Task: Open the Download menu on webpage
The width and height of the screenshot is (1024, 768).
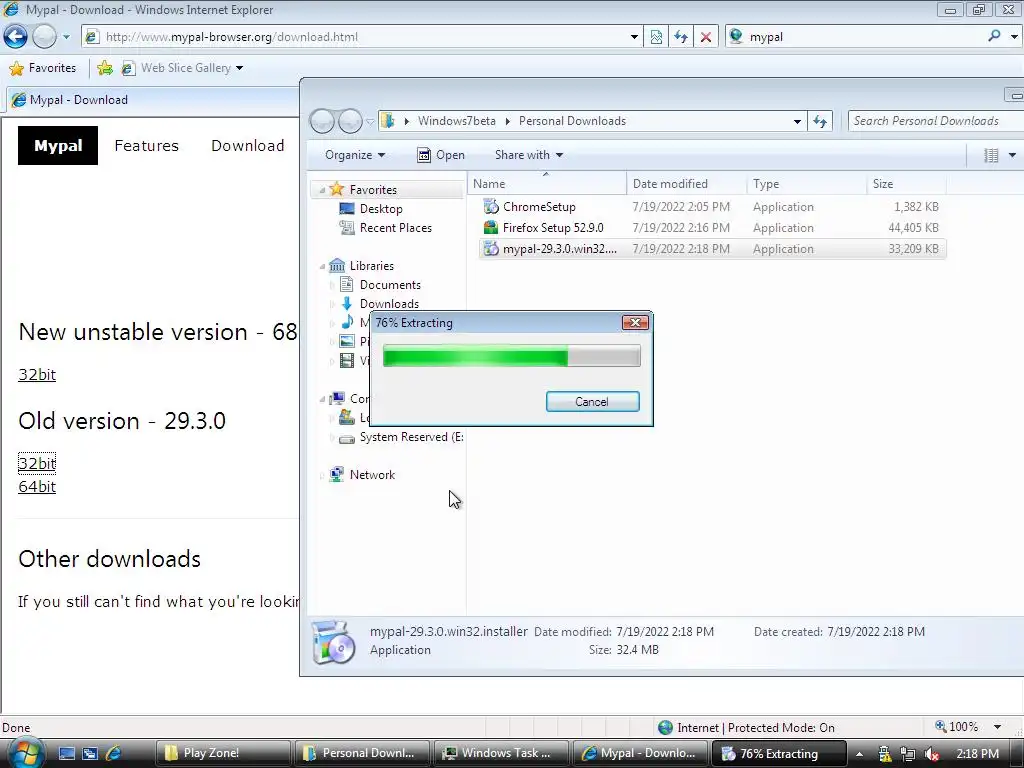Action: [x=248, y=146]
